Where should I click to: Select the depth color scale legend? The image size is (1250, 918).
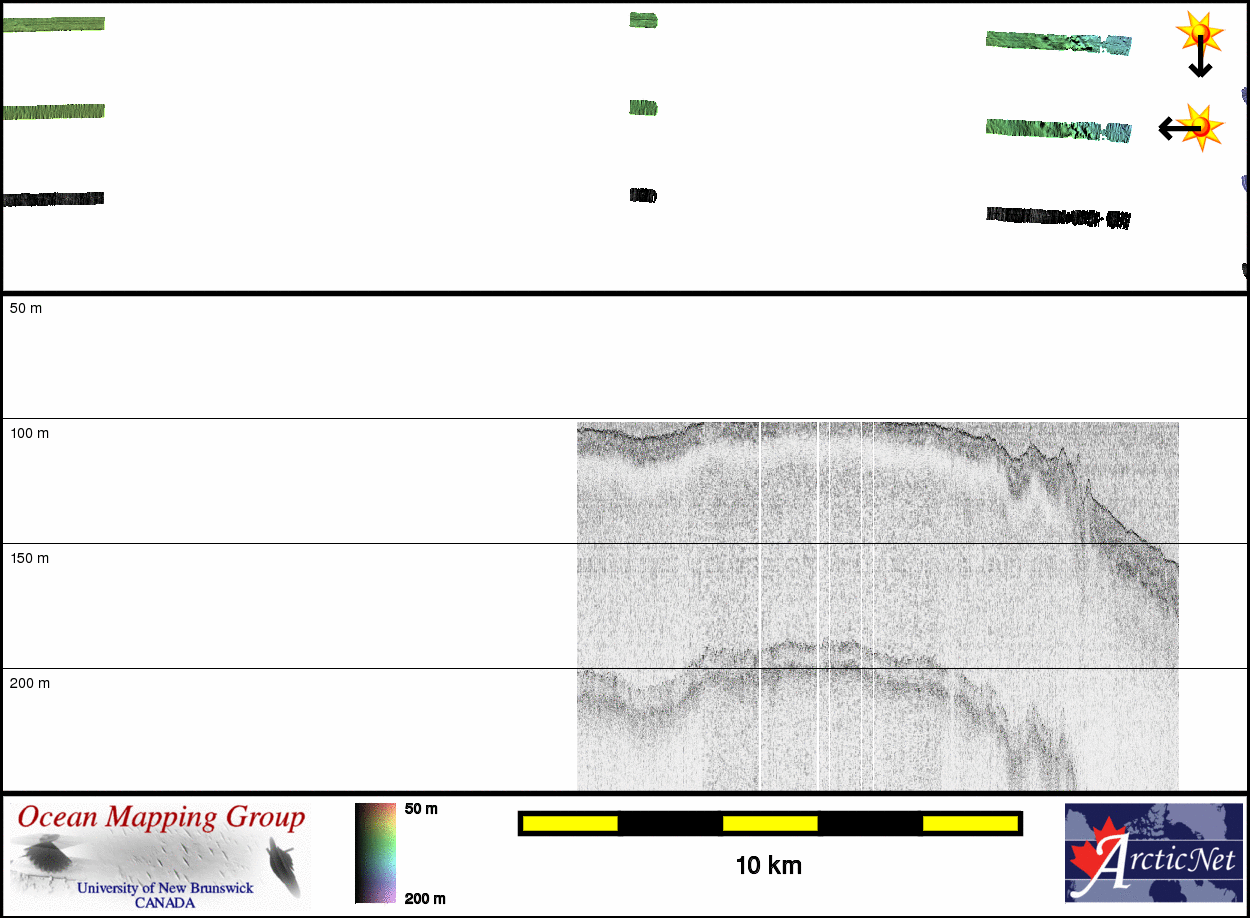tap(375, 853)
